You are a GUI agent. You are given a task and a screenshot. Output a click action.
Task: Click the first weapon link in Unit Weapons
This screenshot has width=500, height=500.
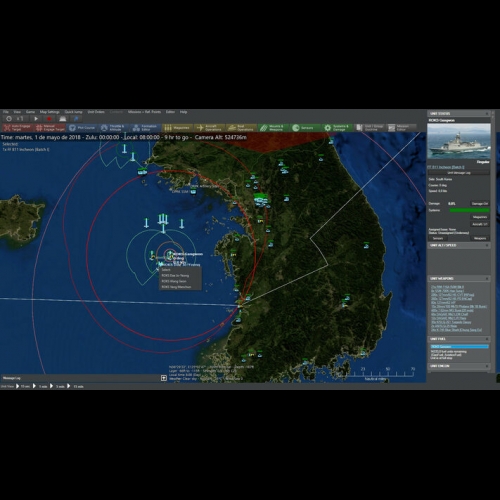click(447, 287)
